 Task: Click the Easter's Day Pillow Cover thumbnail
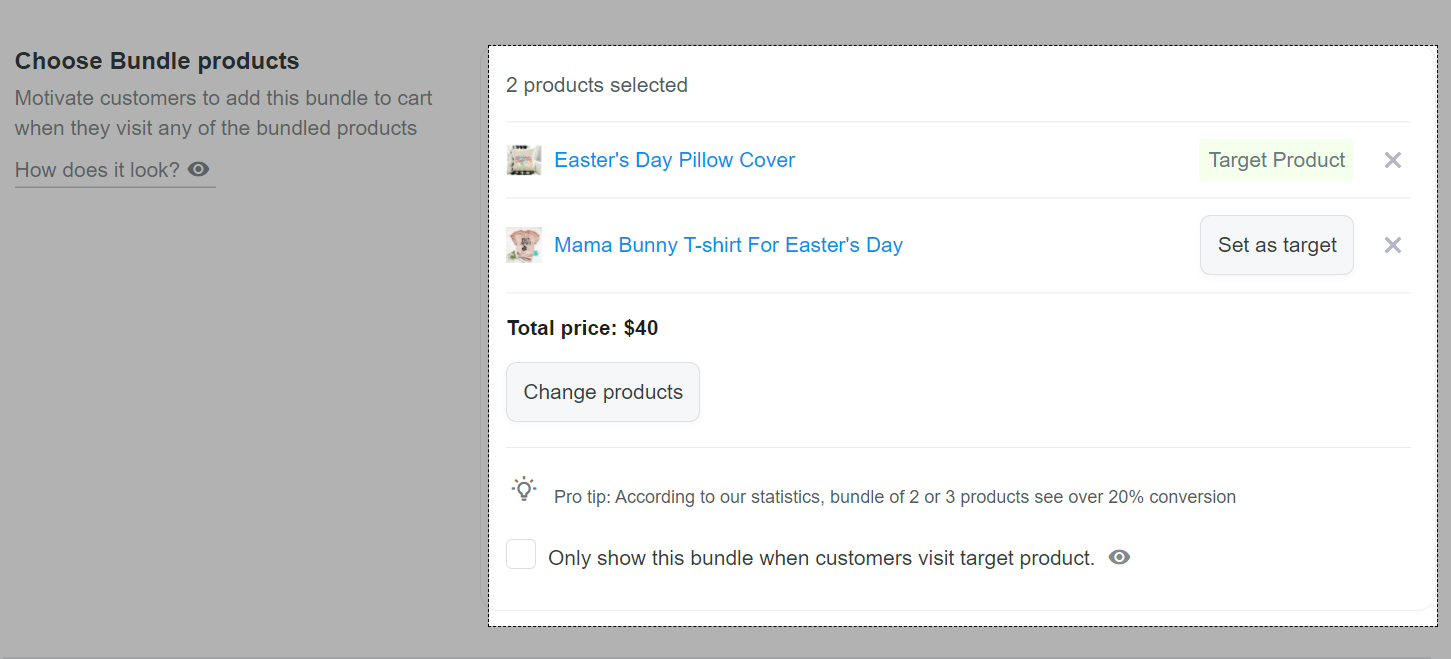tap(524, 160)
